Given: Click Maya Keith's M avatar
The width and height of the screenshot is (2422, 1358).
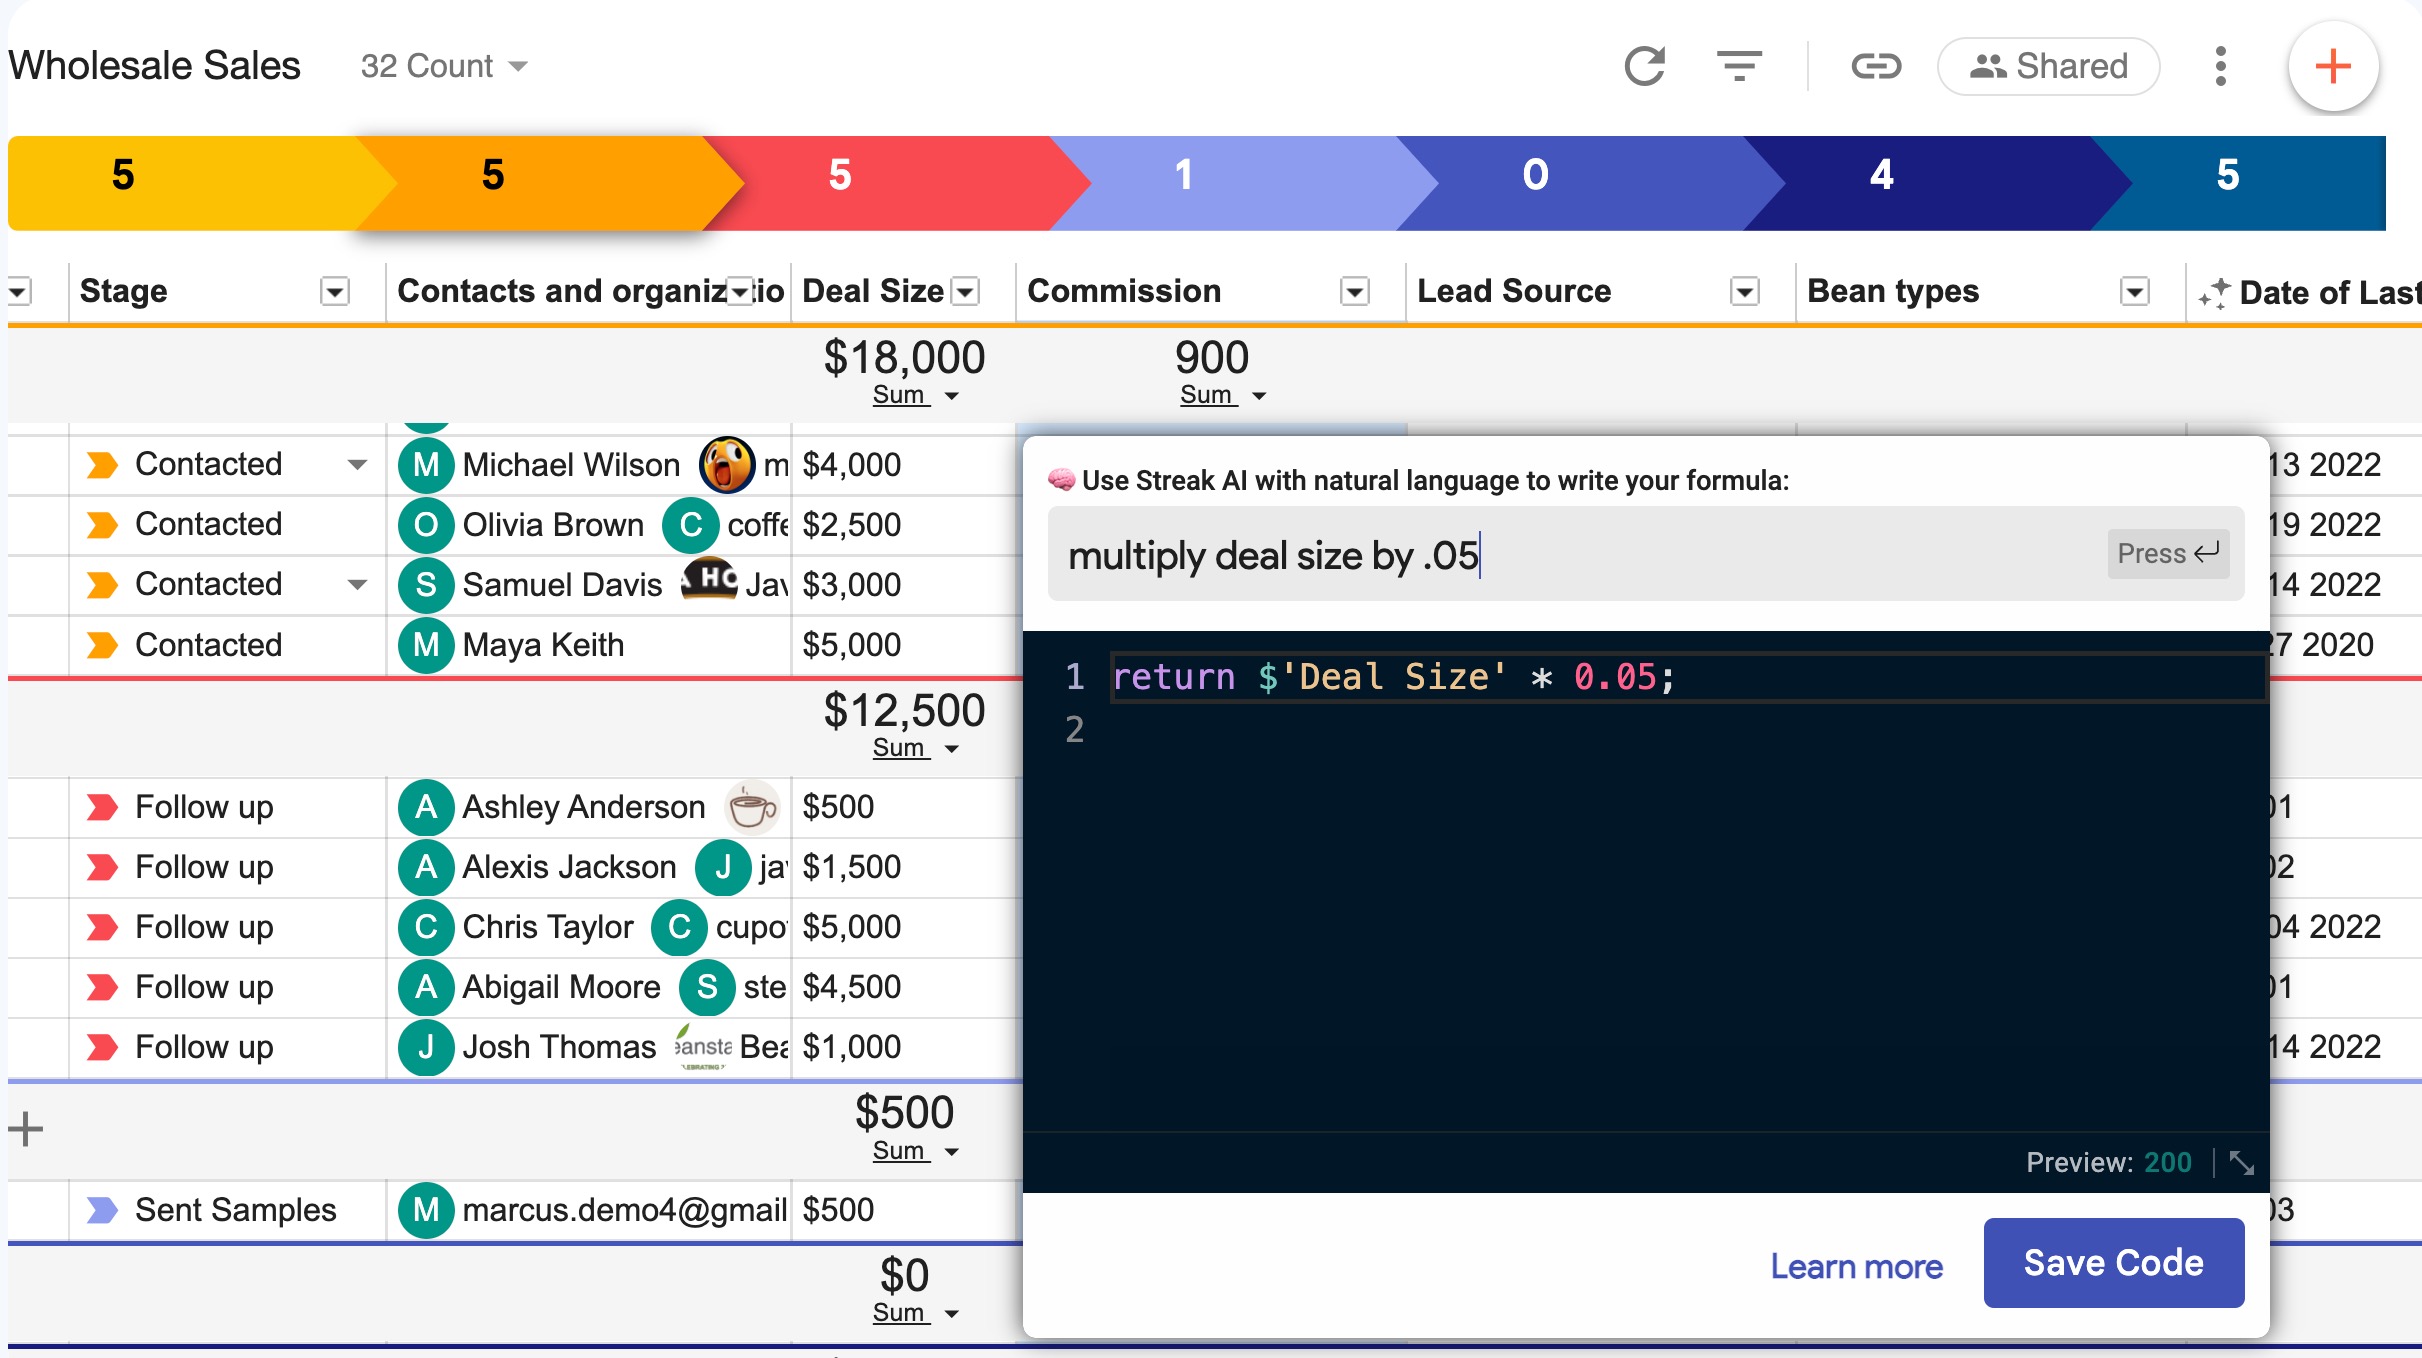Looking at the screenshot, I should (x=426, y=645).
